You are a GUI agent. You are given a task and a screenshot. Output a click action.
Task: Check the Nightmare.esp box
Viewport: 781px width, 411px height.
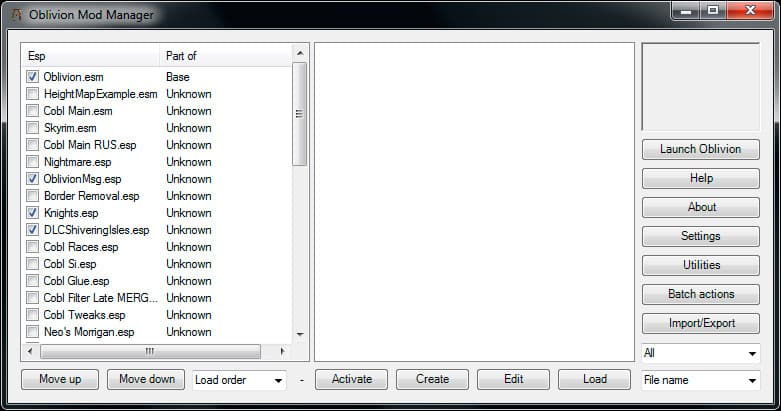tap(32, 162)
